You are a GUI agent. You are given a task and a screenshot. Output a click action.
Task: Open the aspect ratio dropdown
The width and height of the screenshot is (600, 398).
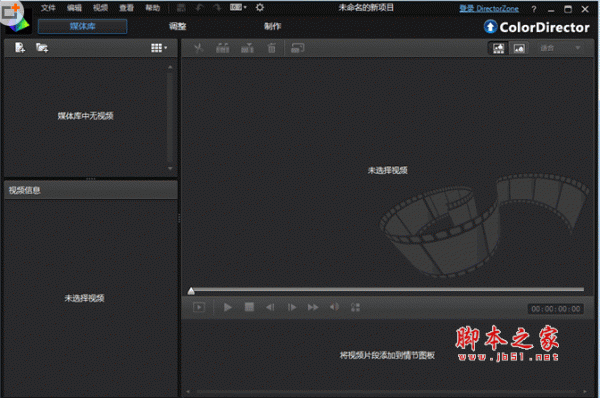coord(238,7)
